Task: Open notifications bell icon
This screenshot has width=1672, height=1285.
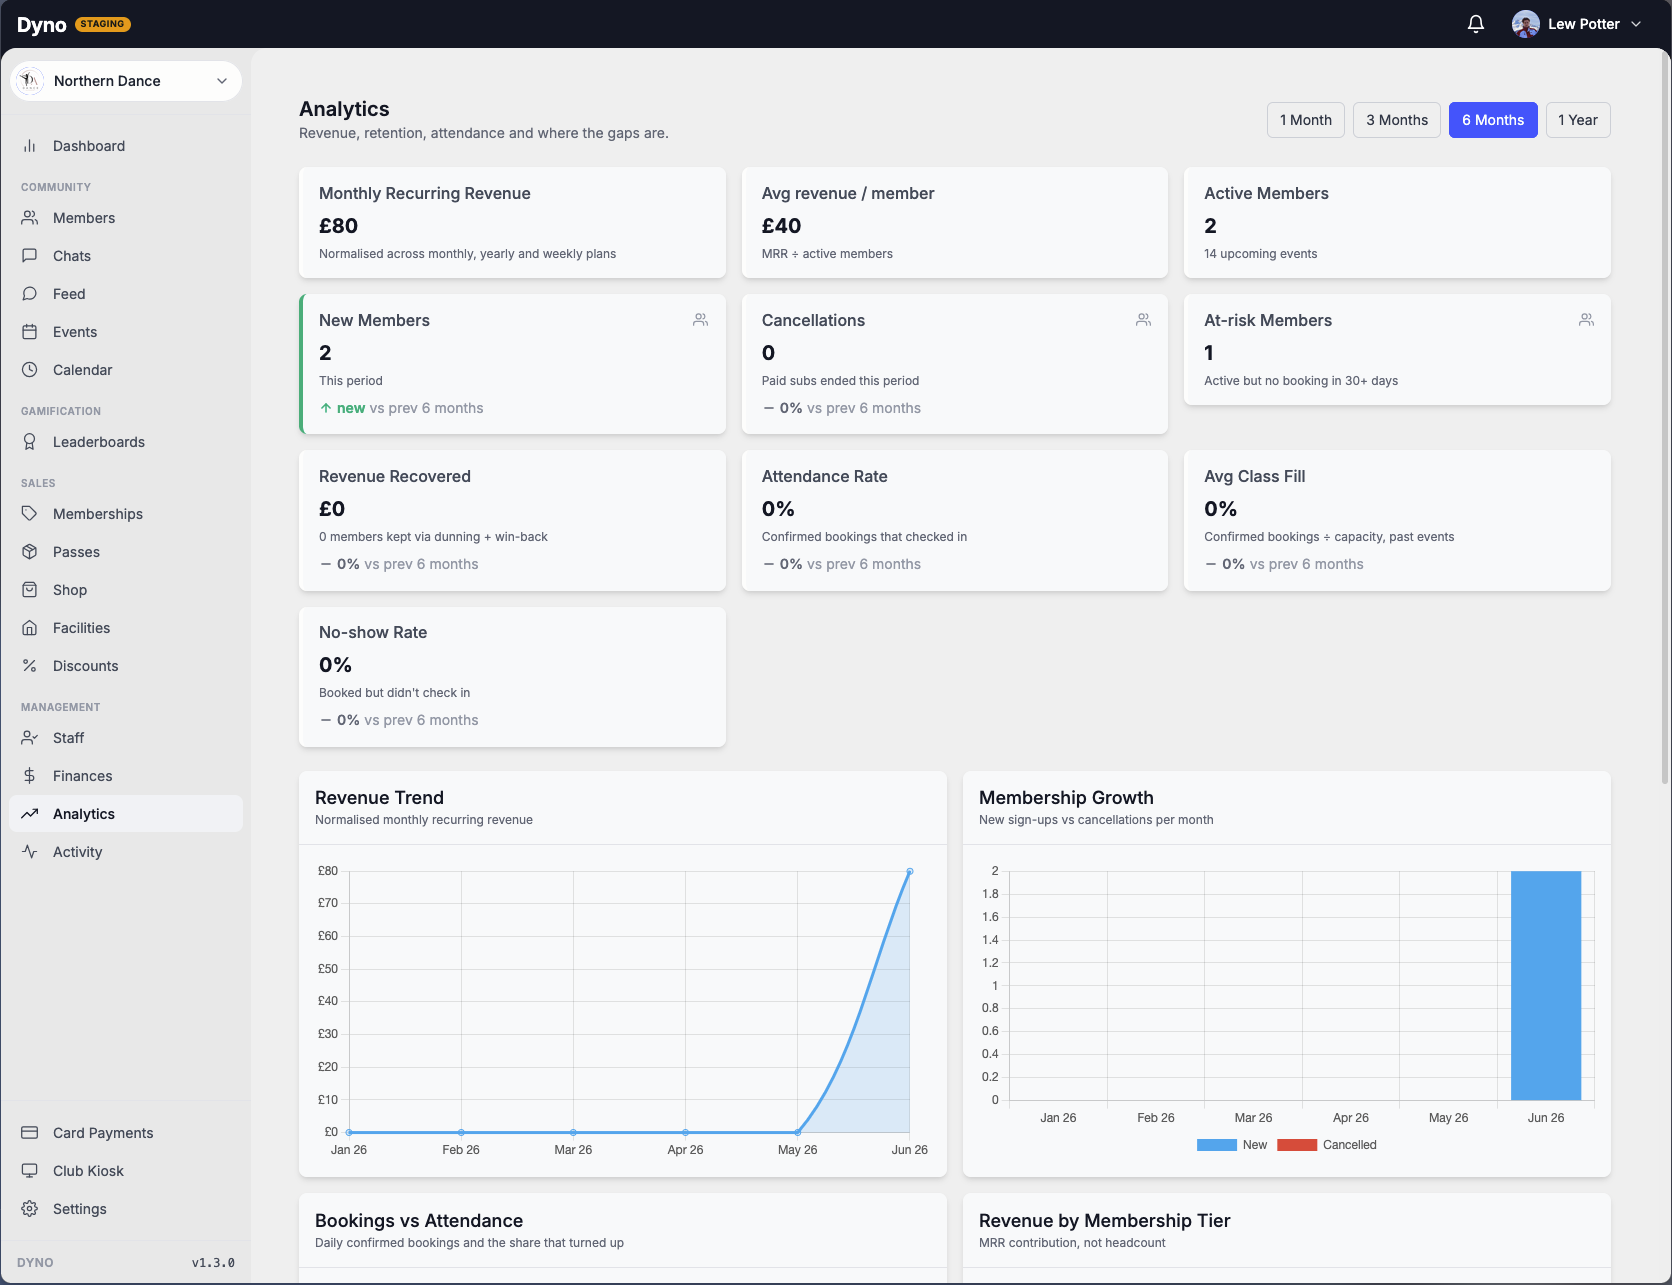Action: (1476, 24)
